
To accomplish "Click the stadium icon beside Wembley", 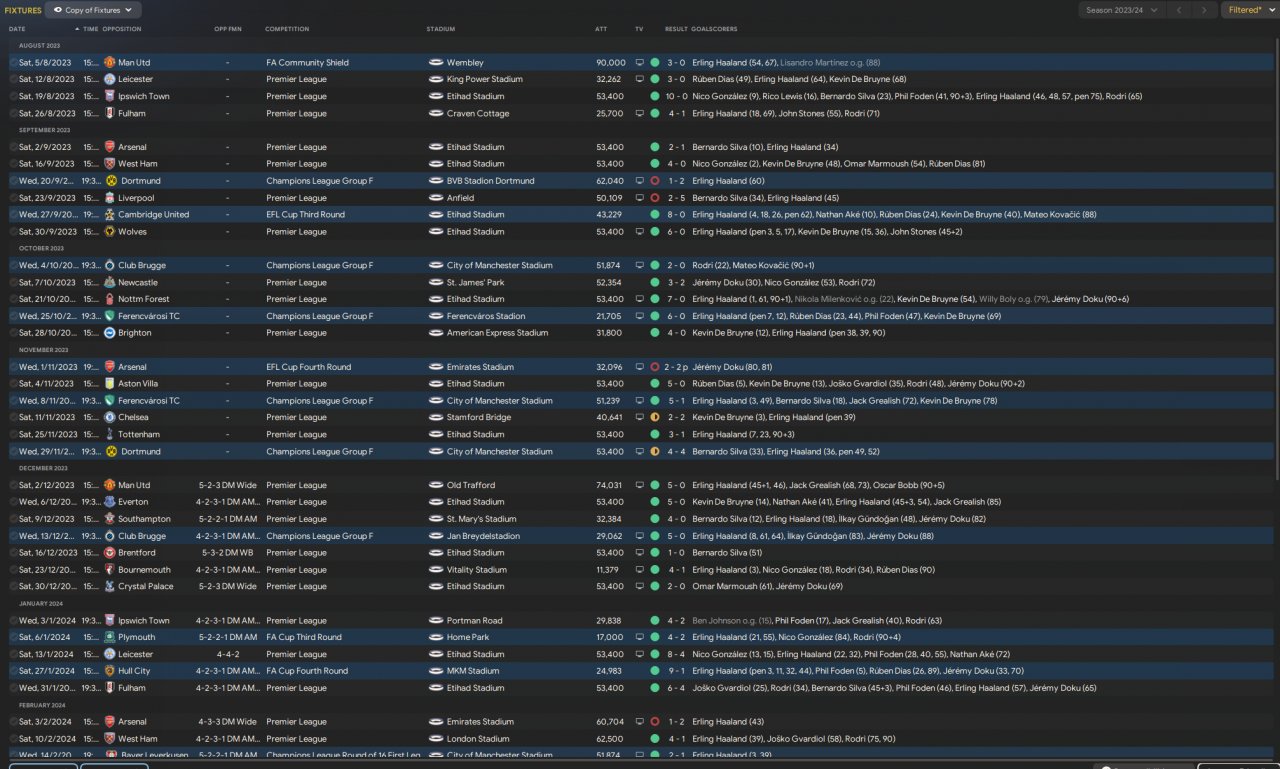I will pos(436,63).
